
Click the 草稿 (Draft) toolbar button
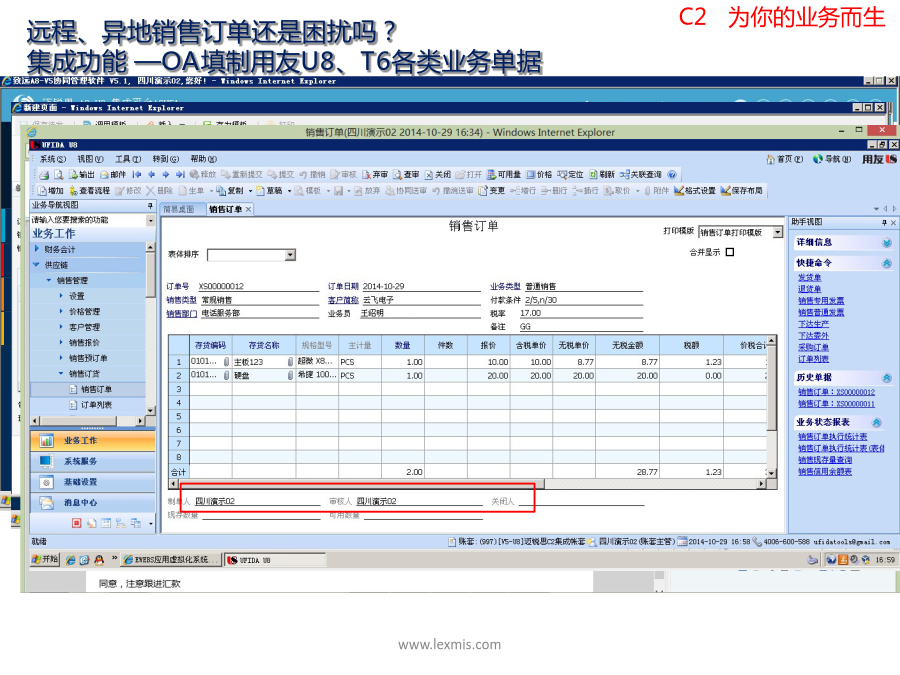pyautogui.click(x=269, y=191)
